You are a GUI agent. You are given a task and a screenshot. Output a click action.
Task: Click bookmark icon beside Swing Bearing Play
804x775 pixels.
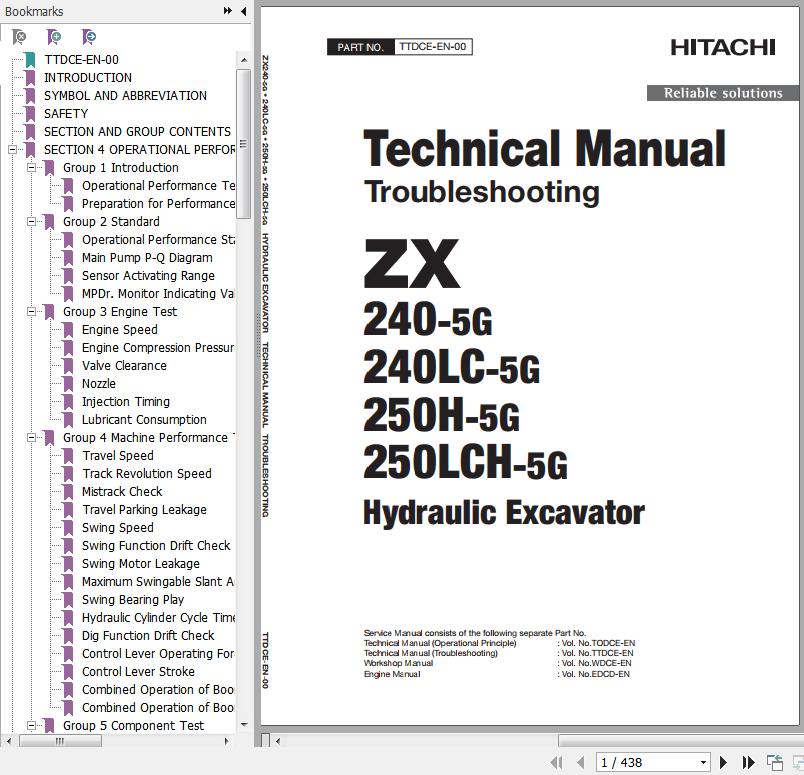click(x=68, y=600)
